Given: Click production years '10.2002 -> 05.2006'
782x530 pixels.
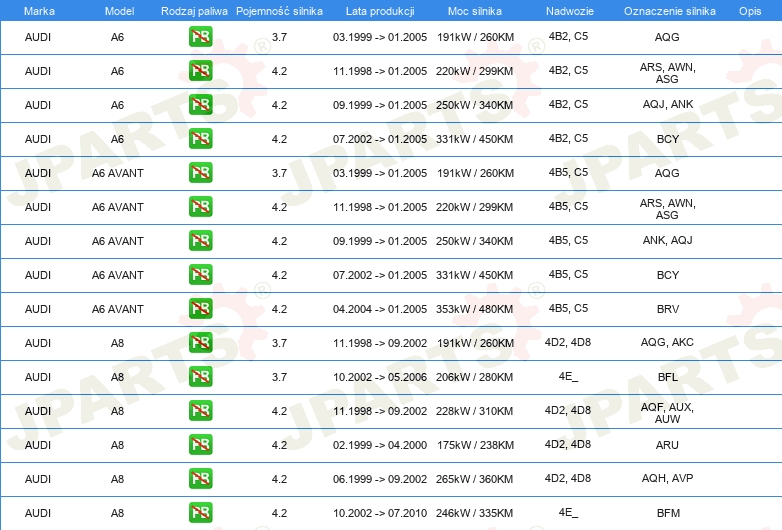Looking at the screenshot, I should coord(380,377).
